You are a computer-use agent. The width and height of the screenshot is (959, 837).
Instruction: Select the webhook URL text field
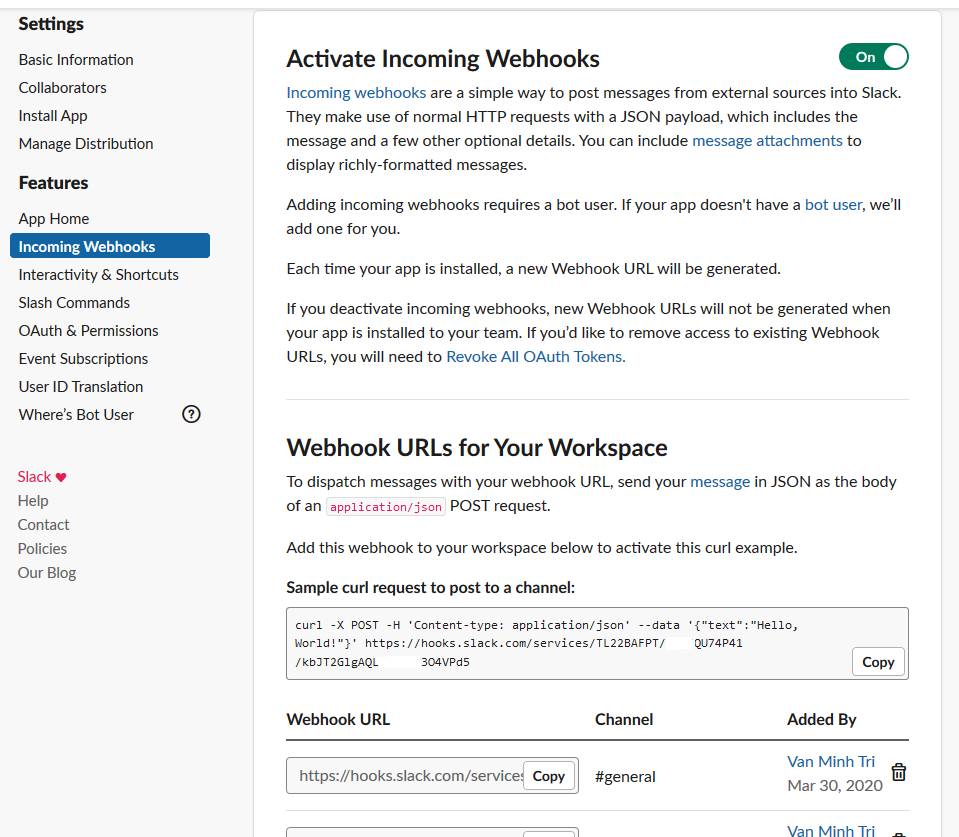click(x=403, y=775)
